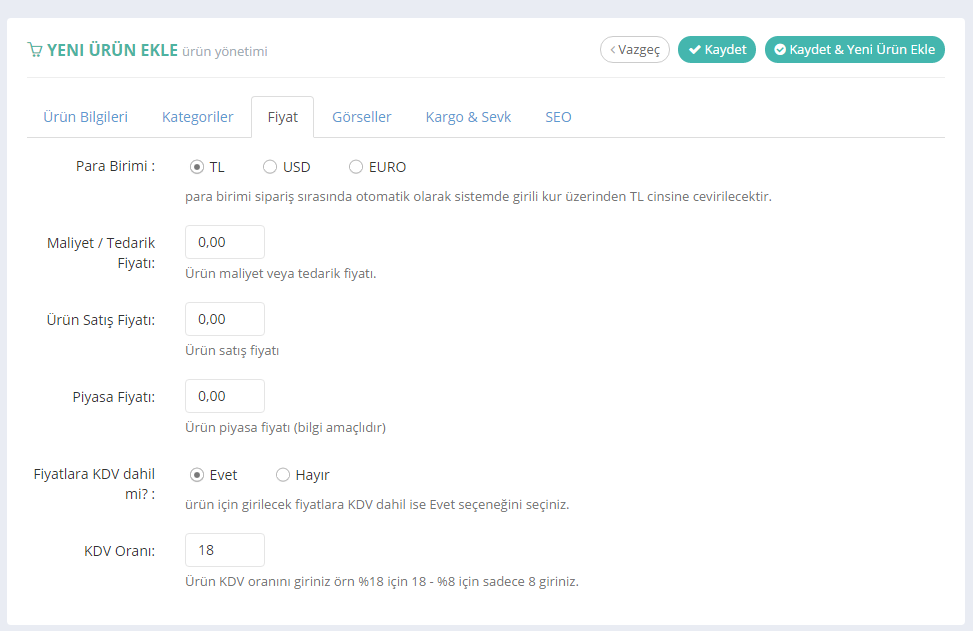Focus the Ürün Satış Fiyatı field
Screen dimensions: 973x631
tap(225, 319)
